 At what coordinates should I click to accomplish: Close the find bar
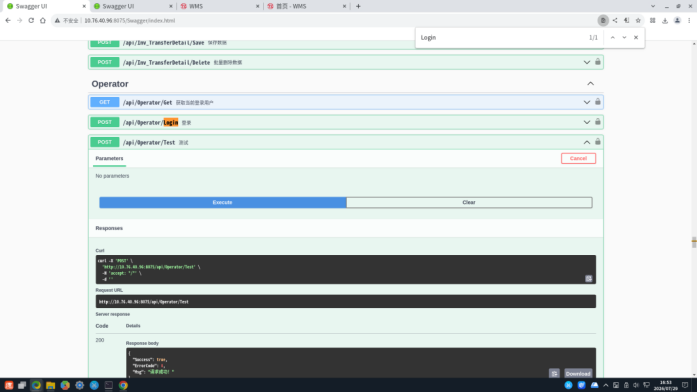click(x=636, y=38)
